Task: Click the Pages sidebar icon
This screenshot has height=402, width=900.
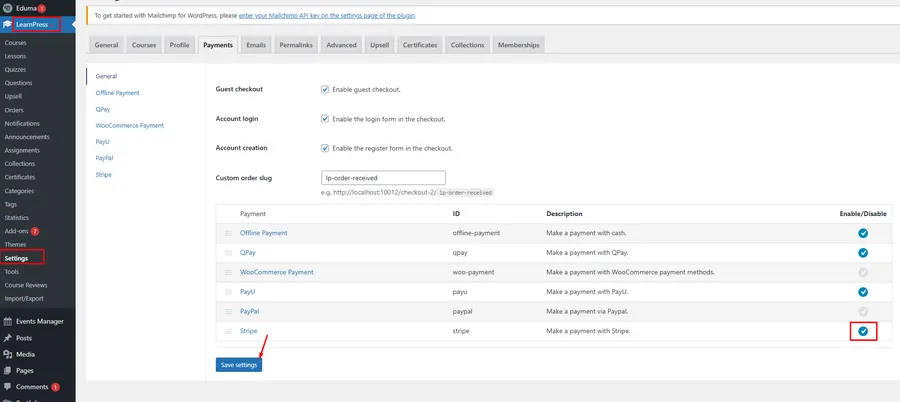Action: [x=8, y=370]
